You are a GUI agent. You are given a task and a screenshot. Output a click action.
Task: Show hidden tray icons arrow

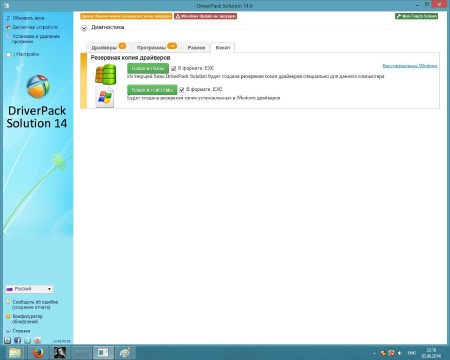coord(374,353)
